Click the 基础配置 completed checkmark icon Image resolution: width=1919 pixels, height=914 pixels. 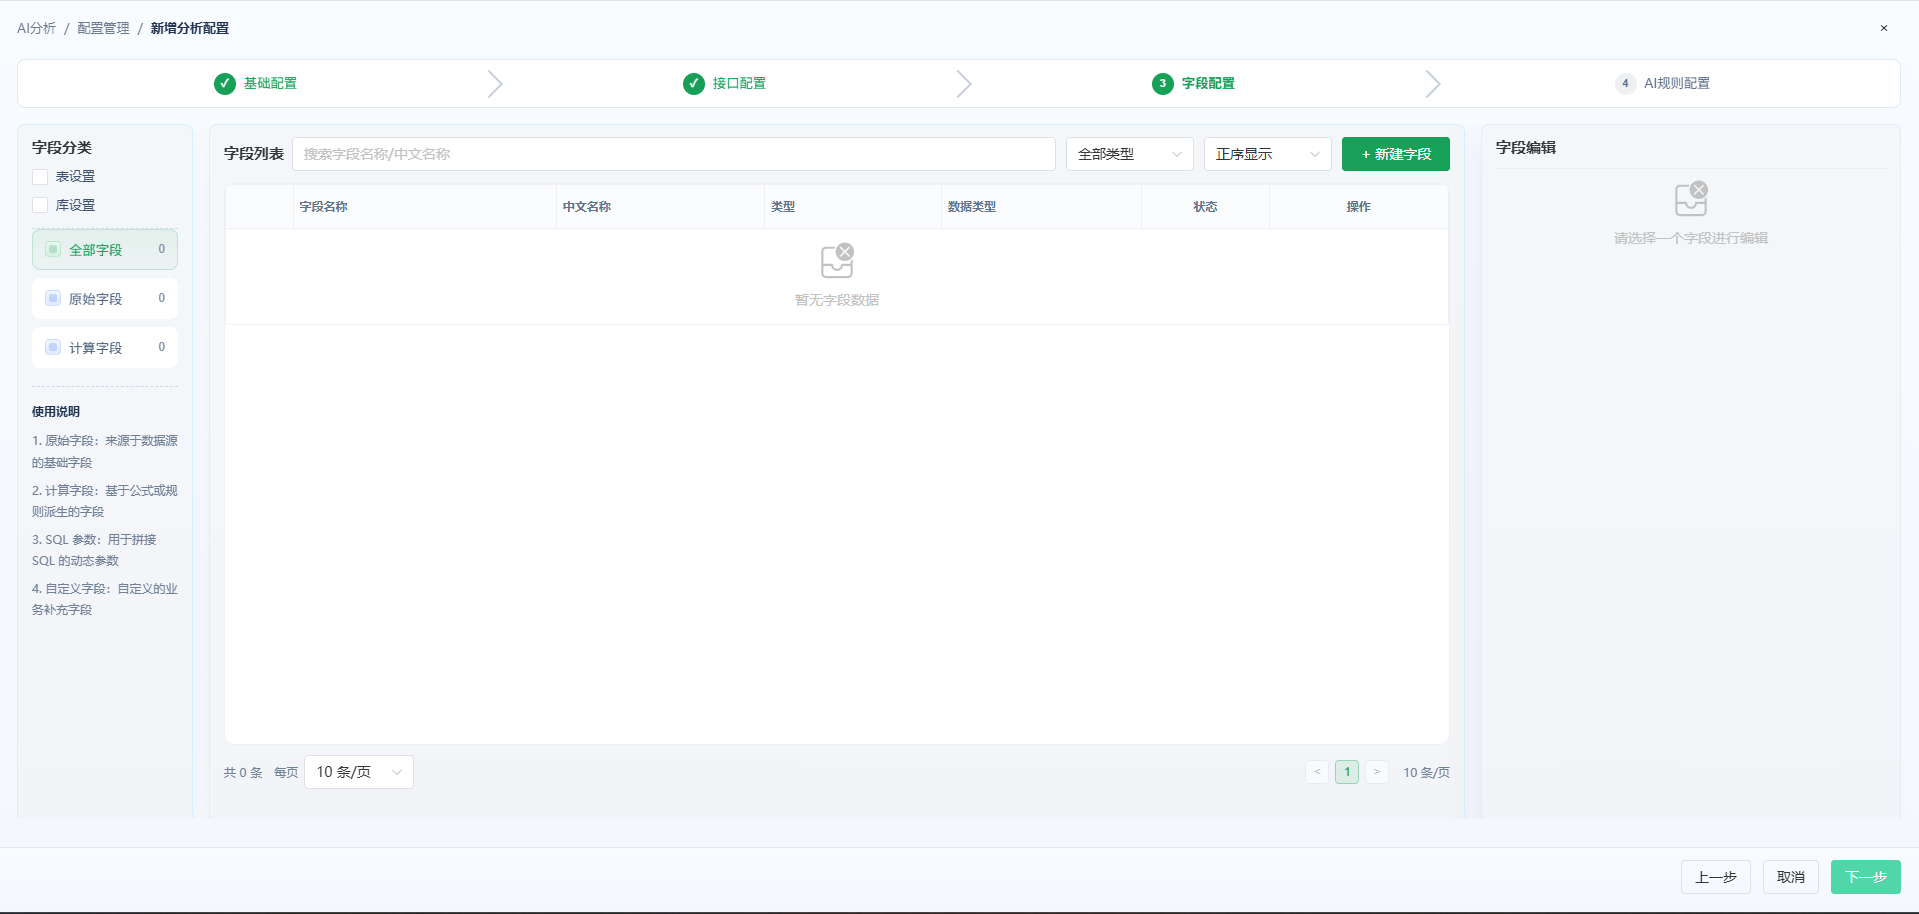(225, 84)
